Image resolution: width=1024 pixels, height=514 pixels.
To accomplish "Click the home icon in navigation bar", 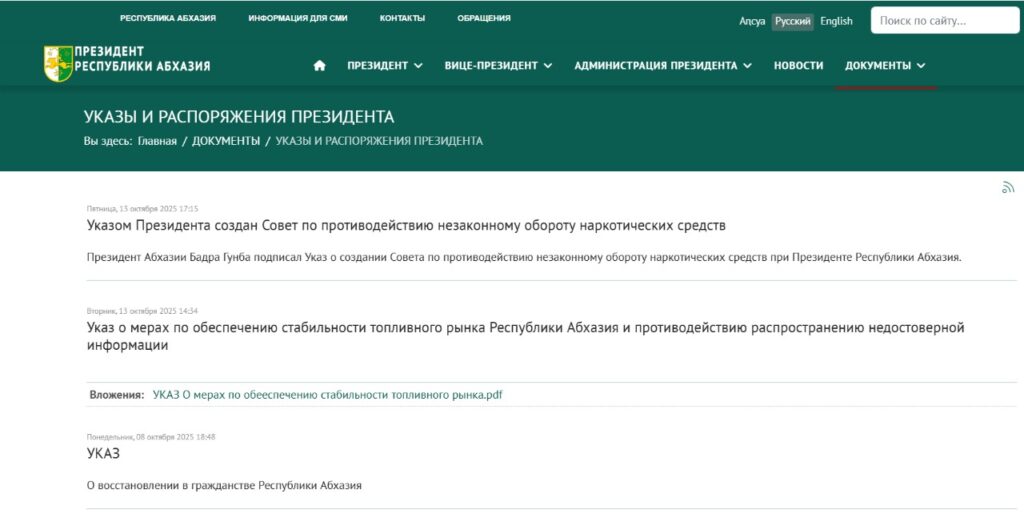I will (x=320, y=66).
